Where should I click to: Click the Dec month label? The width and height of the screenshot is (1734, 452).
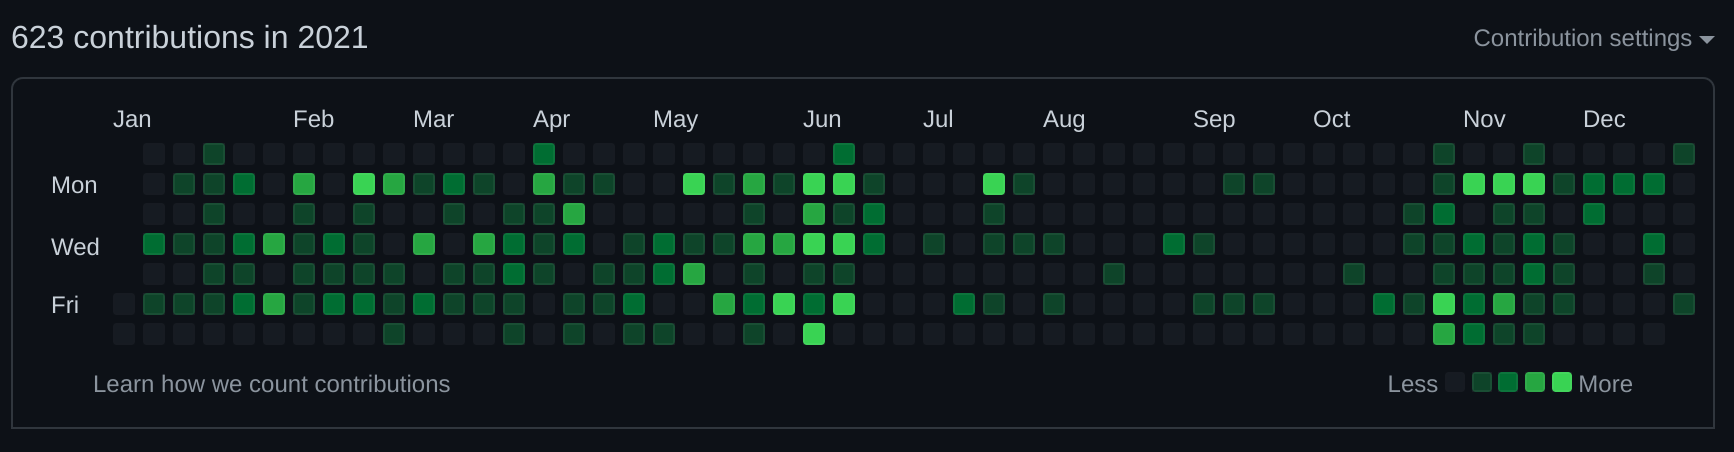1604,119
